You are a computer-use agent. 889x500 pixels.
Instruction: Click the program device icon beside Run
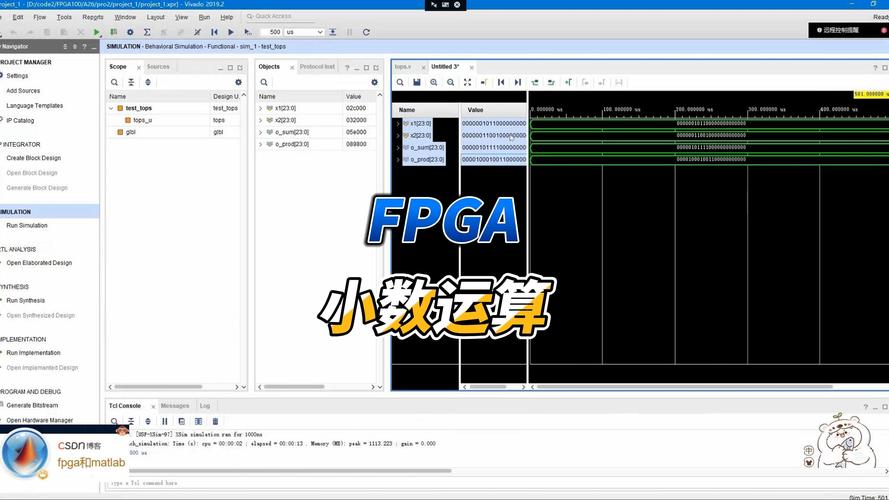(113, 32)
